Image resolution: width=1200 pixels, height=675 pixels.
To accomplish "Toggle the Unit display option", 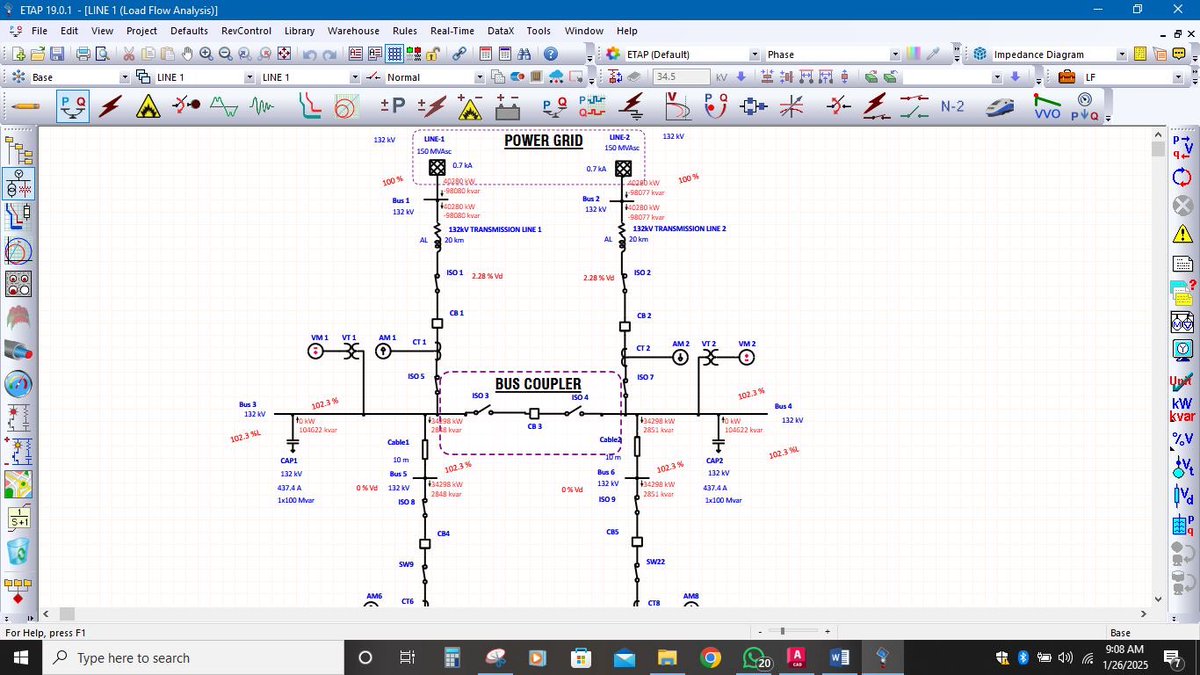I will click(x=1182, y=381).
